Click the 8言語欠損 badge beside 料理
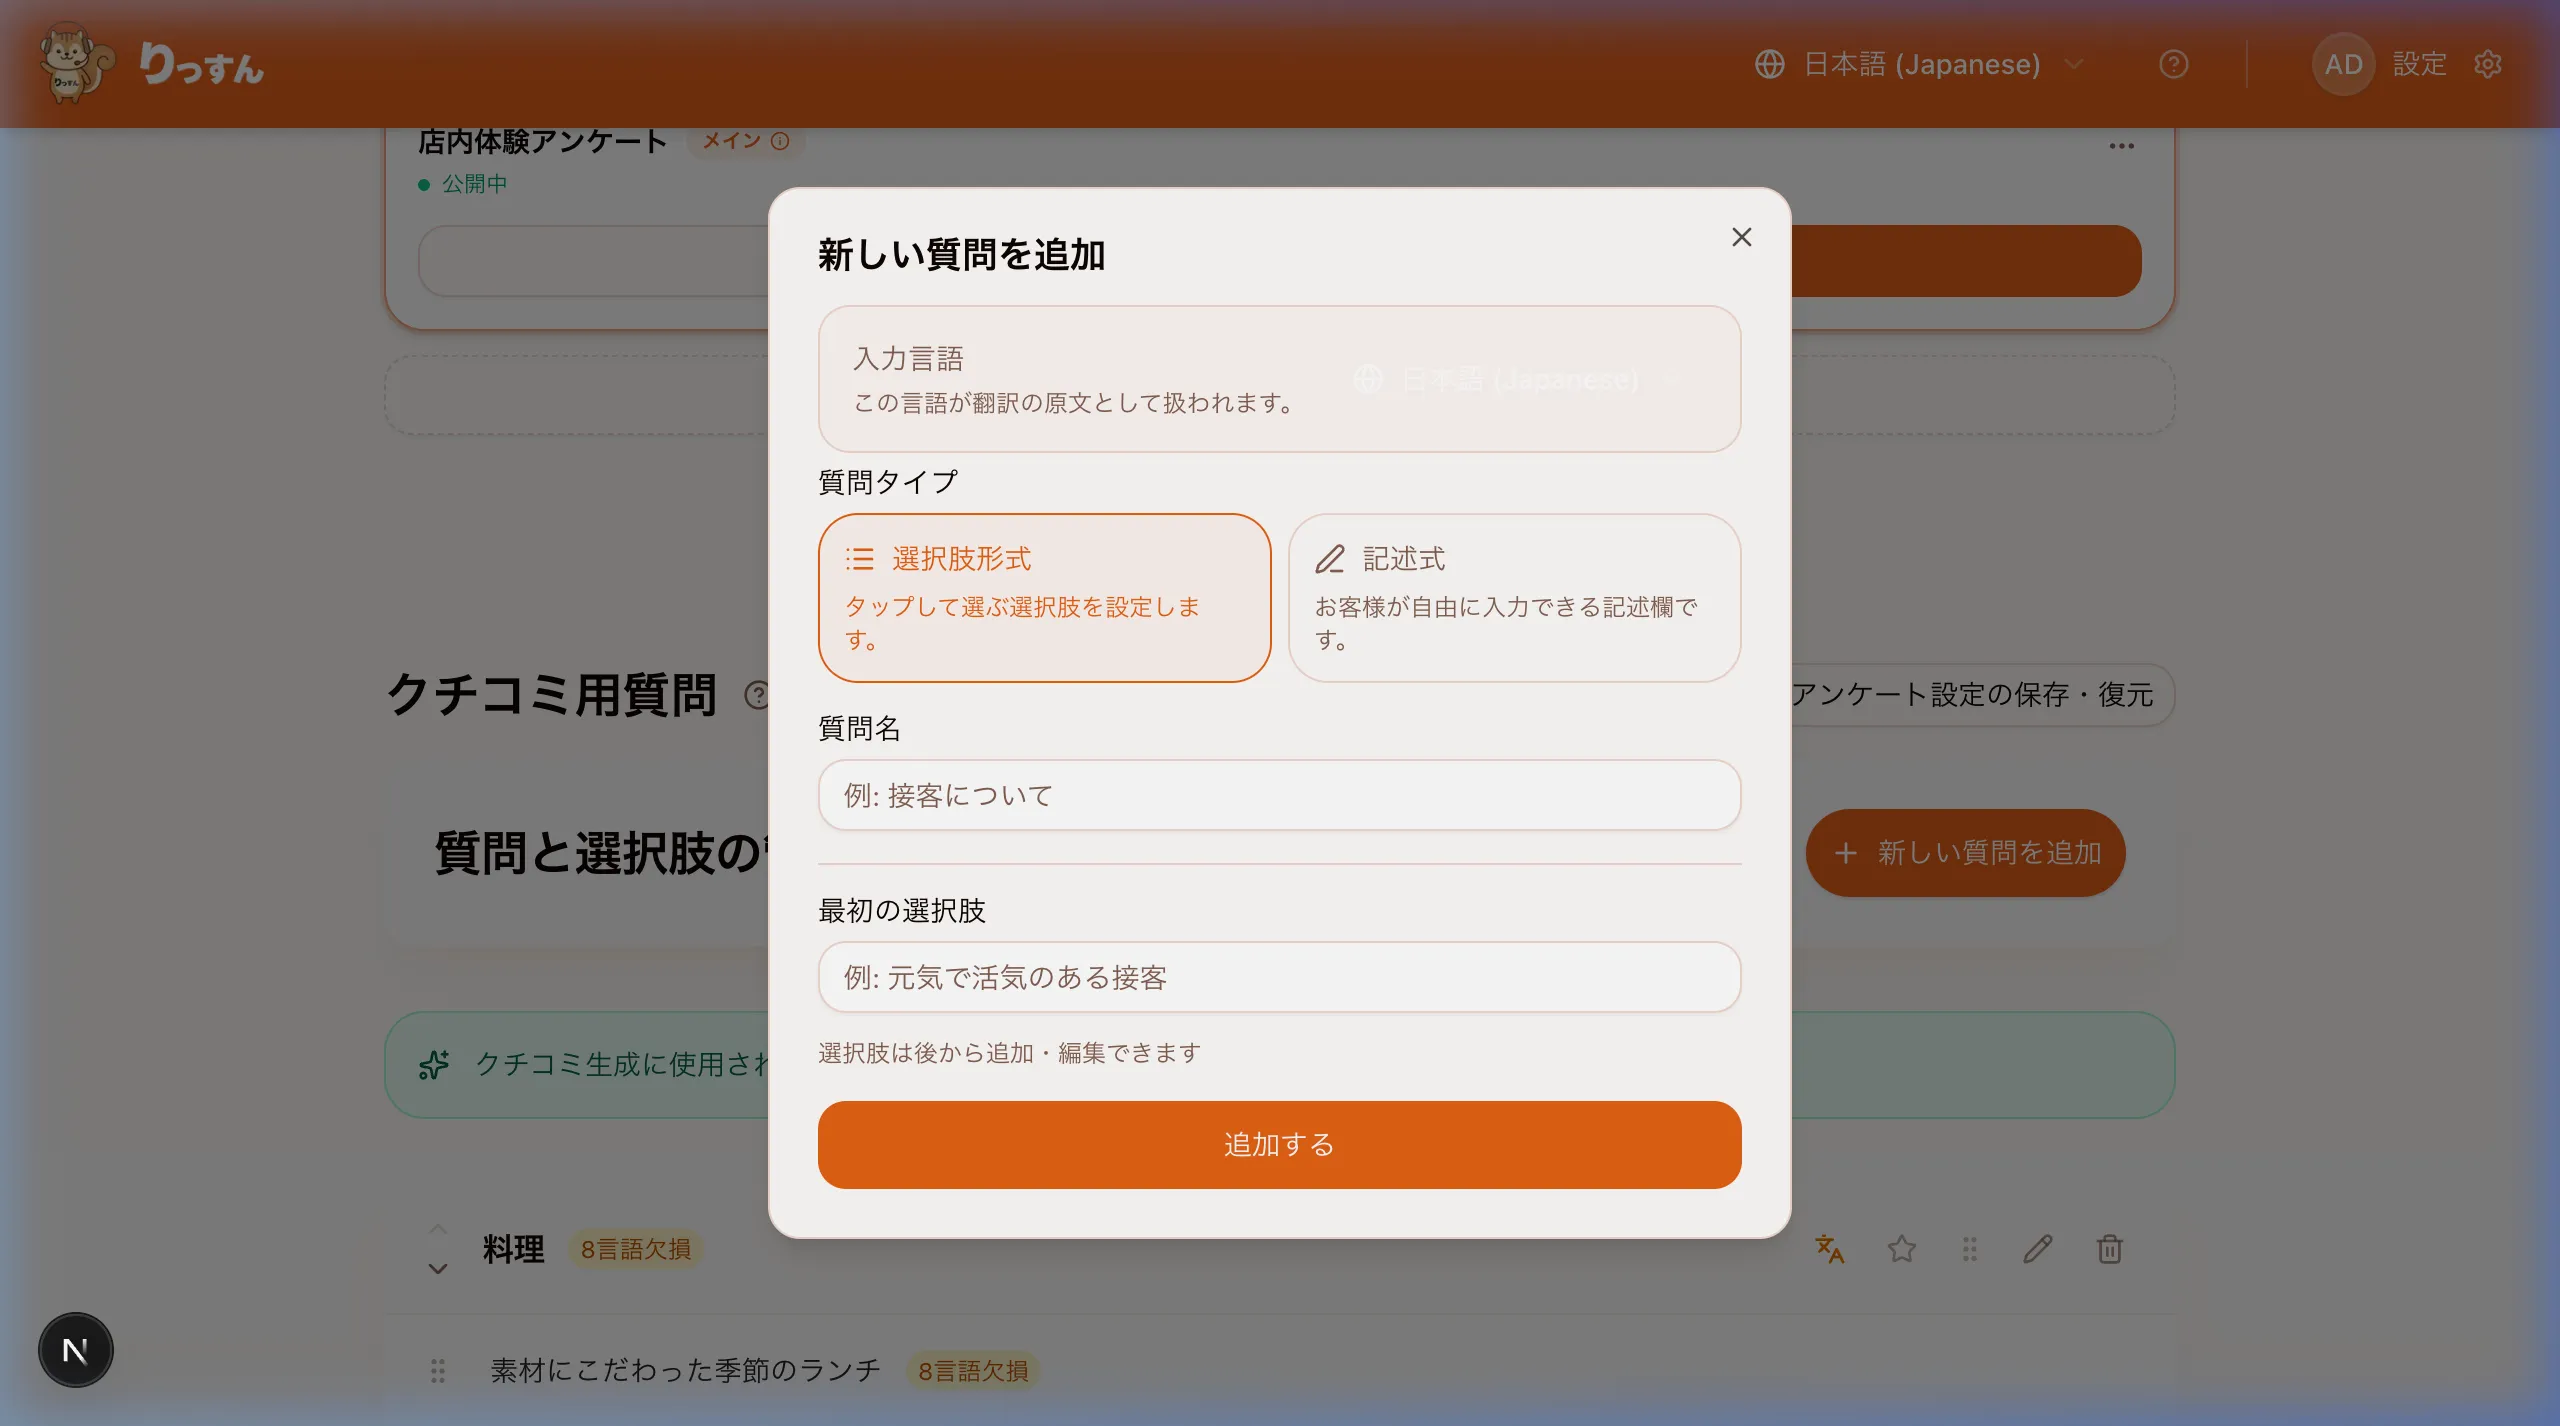This screenshot has height=1426, width=2560. coord(636,1249)
